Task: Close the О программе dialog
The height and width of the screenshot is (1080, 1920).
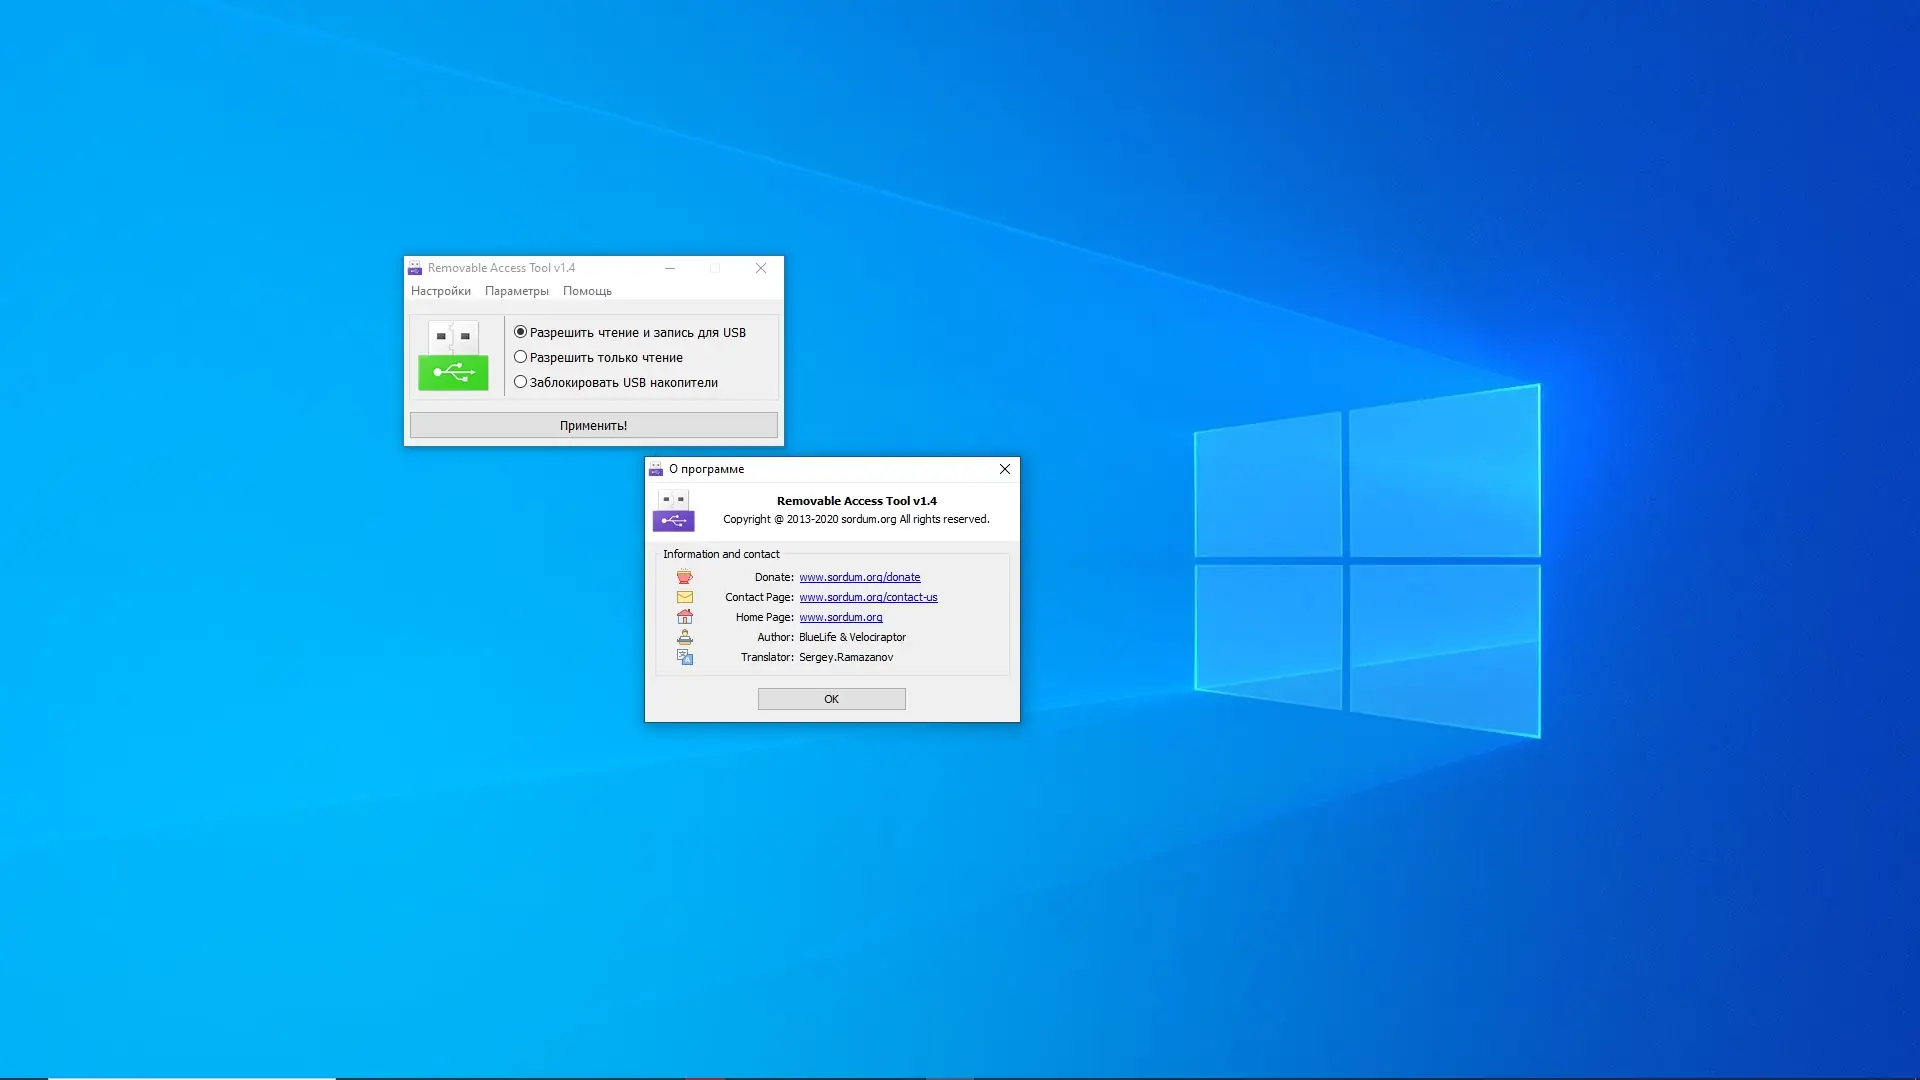Action: tap(1004, 469)
